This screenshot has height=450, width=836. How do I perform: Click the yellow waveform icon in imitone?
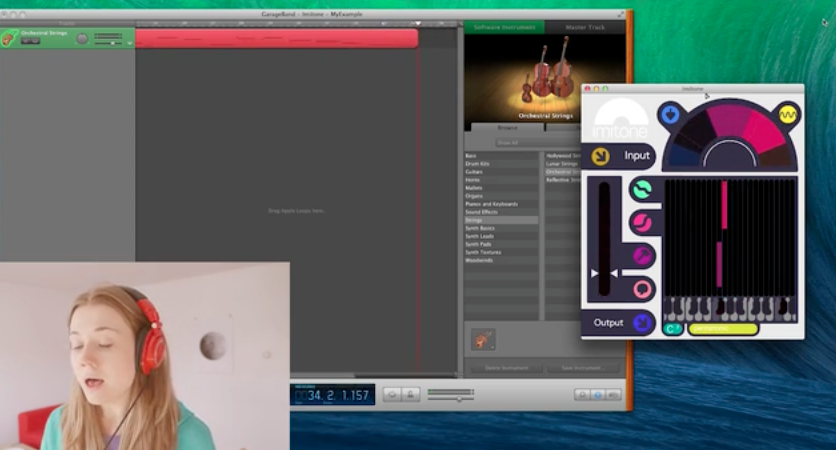click(789, 115)
